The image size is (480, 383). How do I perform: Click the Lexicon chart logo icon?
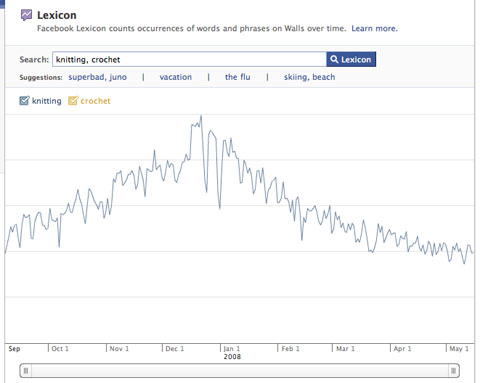click(26, 15)
